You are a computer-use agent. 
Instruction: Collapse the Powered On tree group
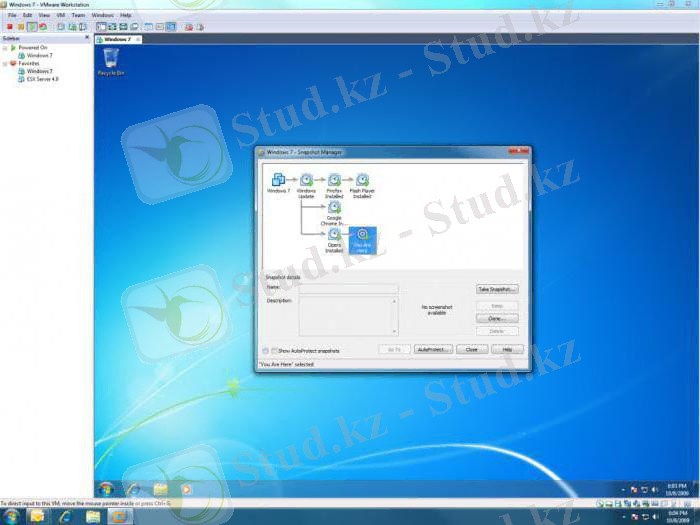coord(5,47)
